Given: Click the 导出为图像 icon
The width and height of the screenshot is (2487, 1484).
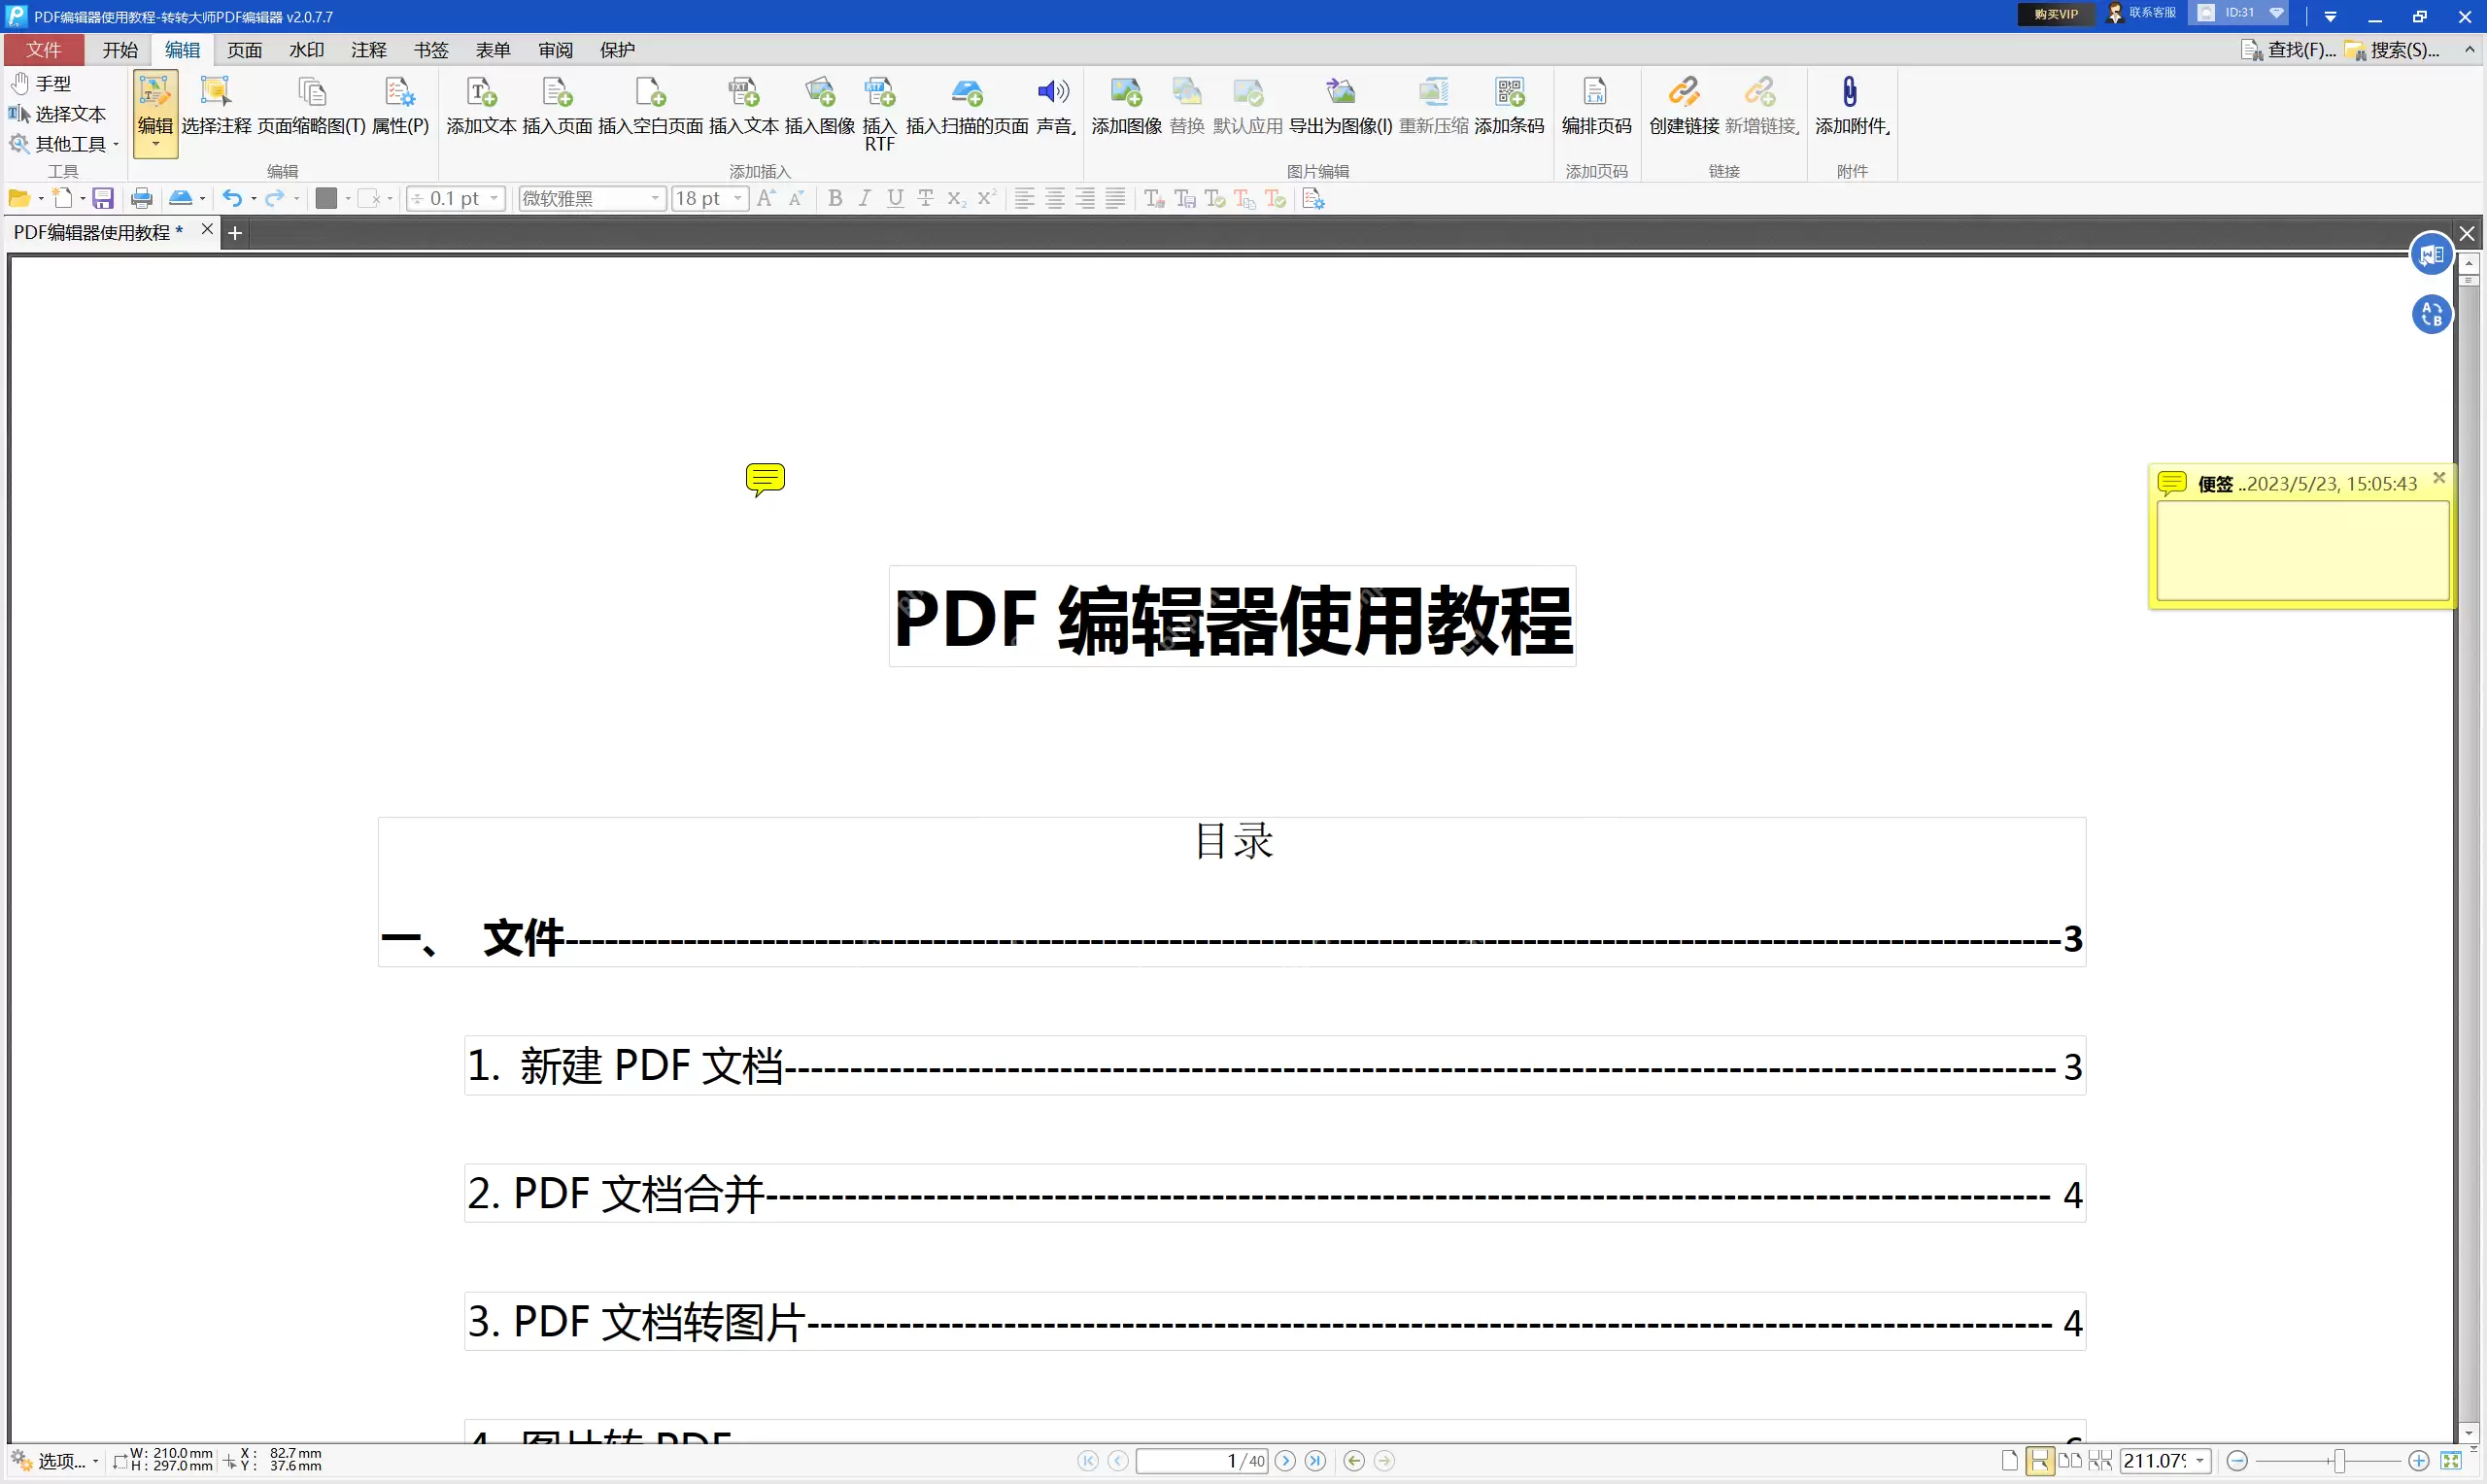Looking at the screenshot, I should point(1340,103).
